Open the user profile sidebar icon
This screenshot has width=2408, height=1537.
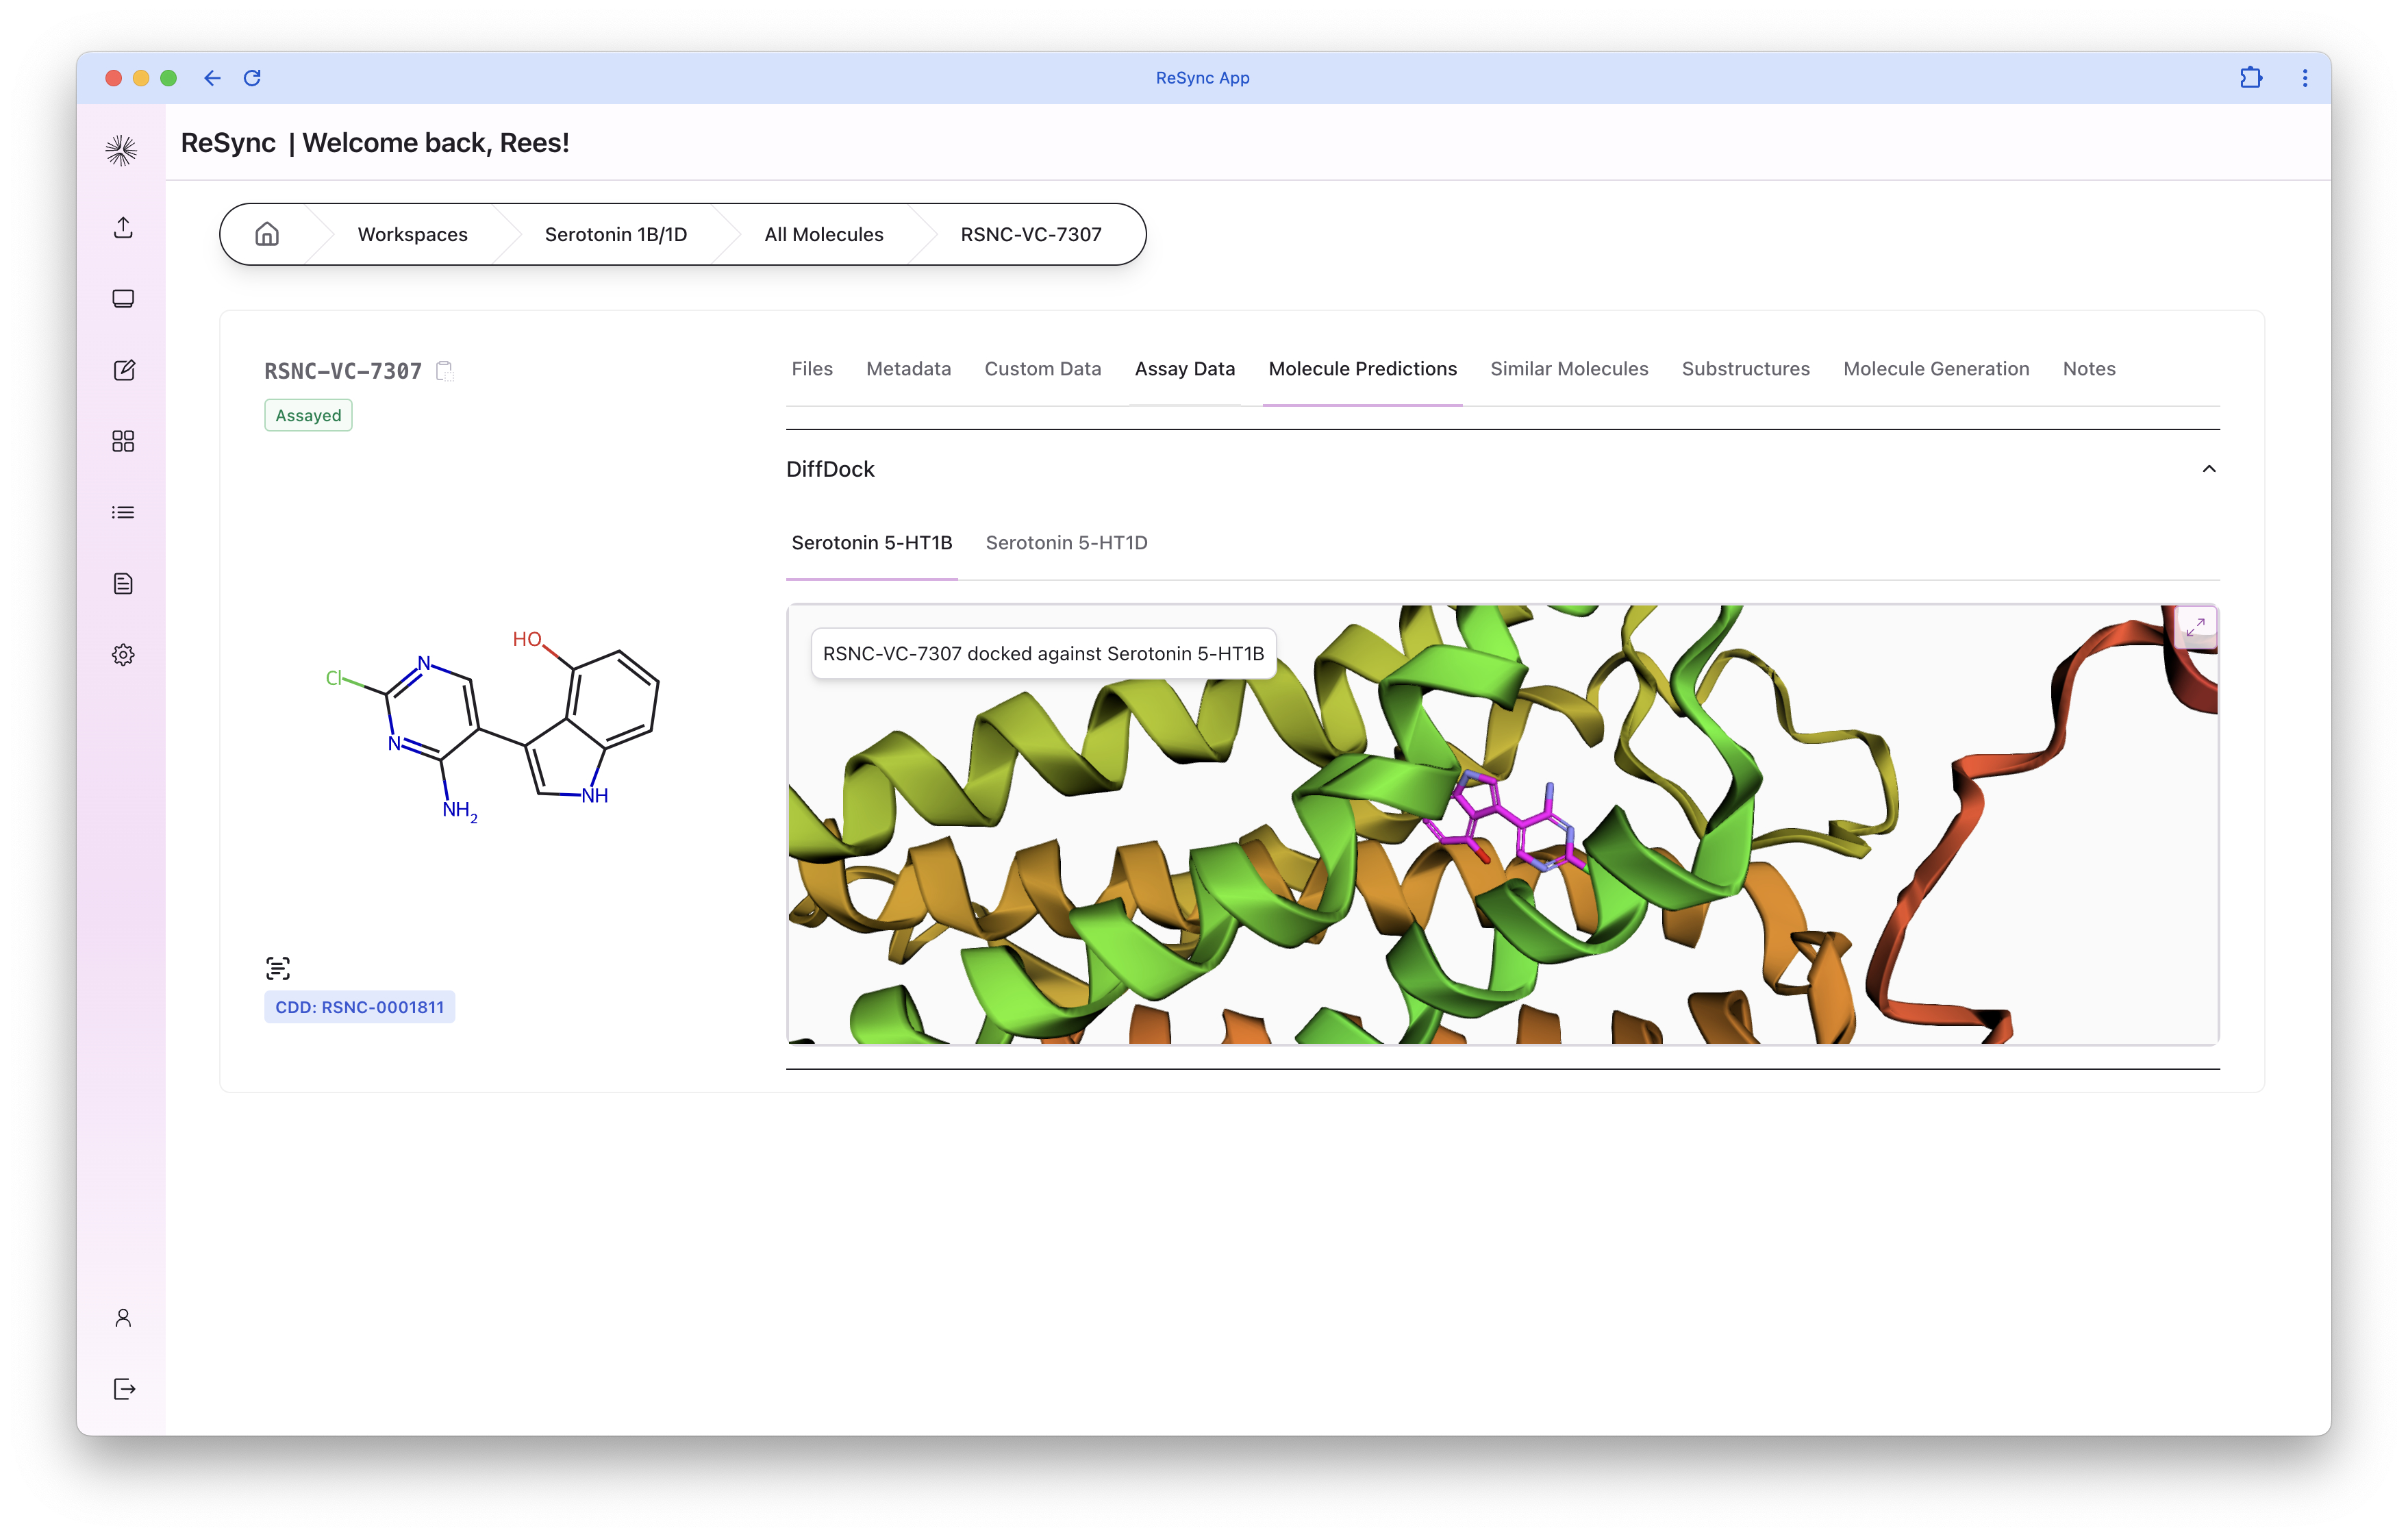coord(123,1318)
